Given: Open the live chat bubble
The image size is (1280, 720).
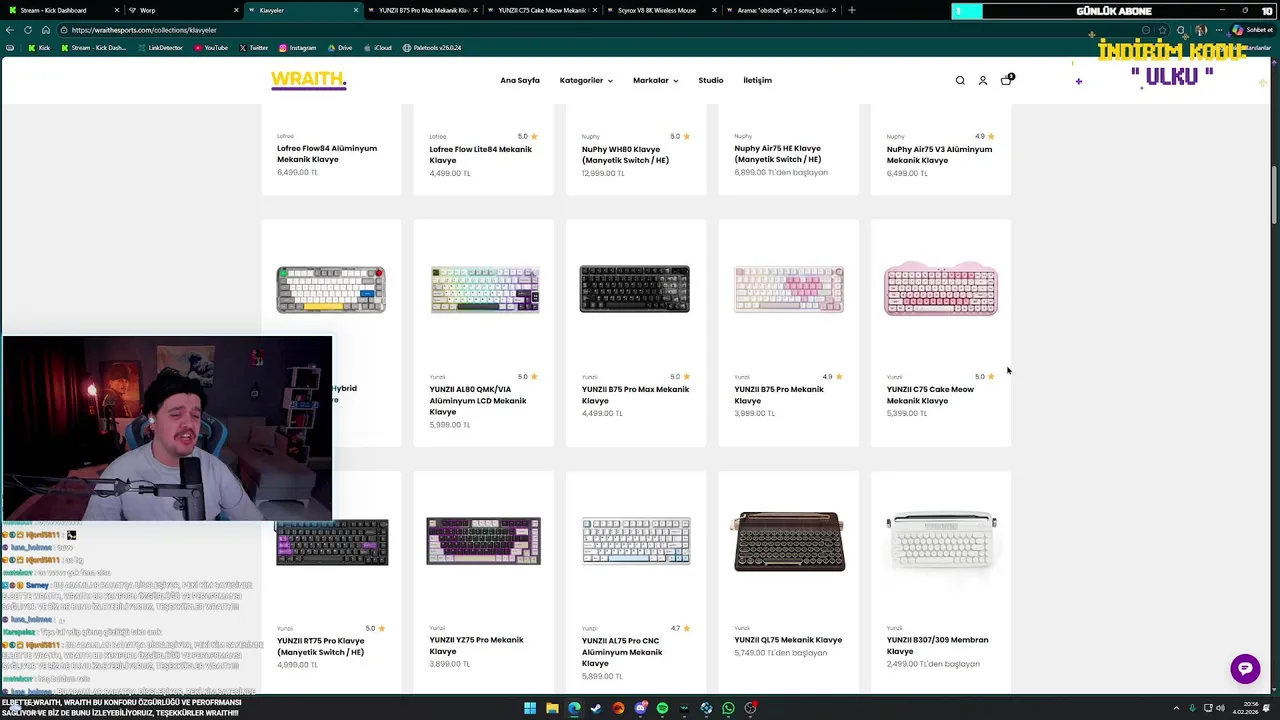Looking at the screenshot, I should (x=1245, y=668).
